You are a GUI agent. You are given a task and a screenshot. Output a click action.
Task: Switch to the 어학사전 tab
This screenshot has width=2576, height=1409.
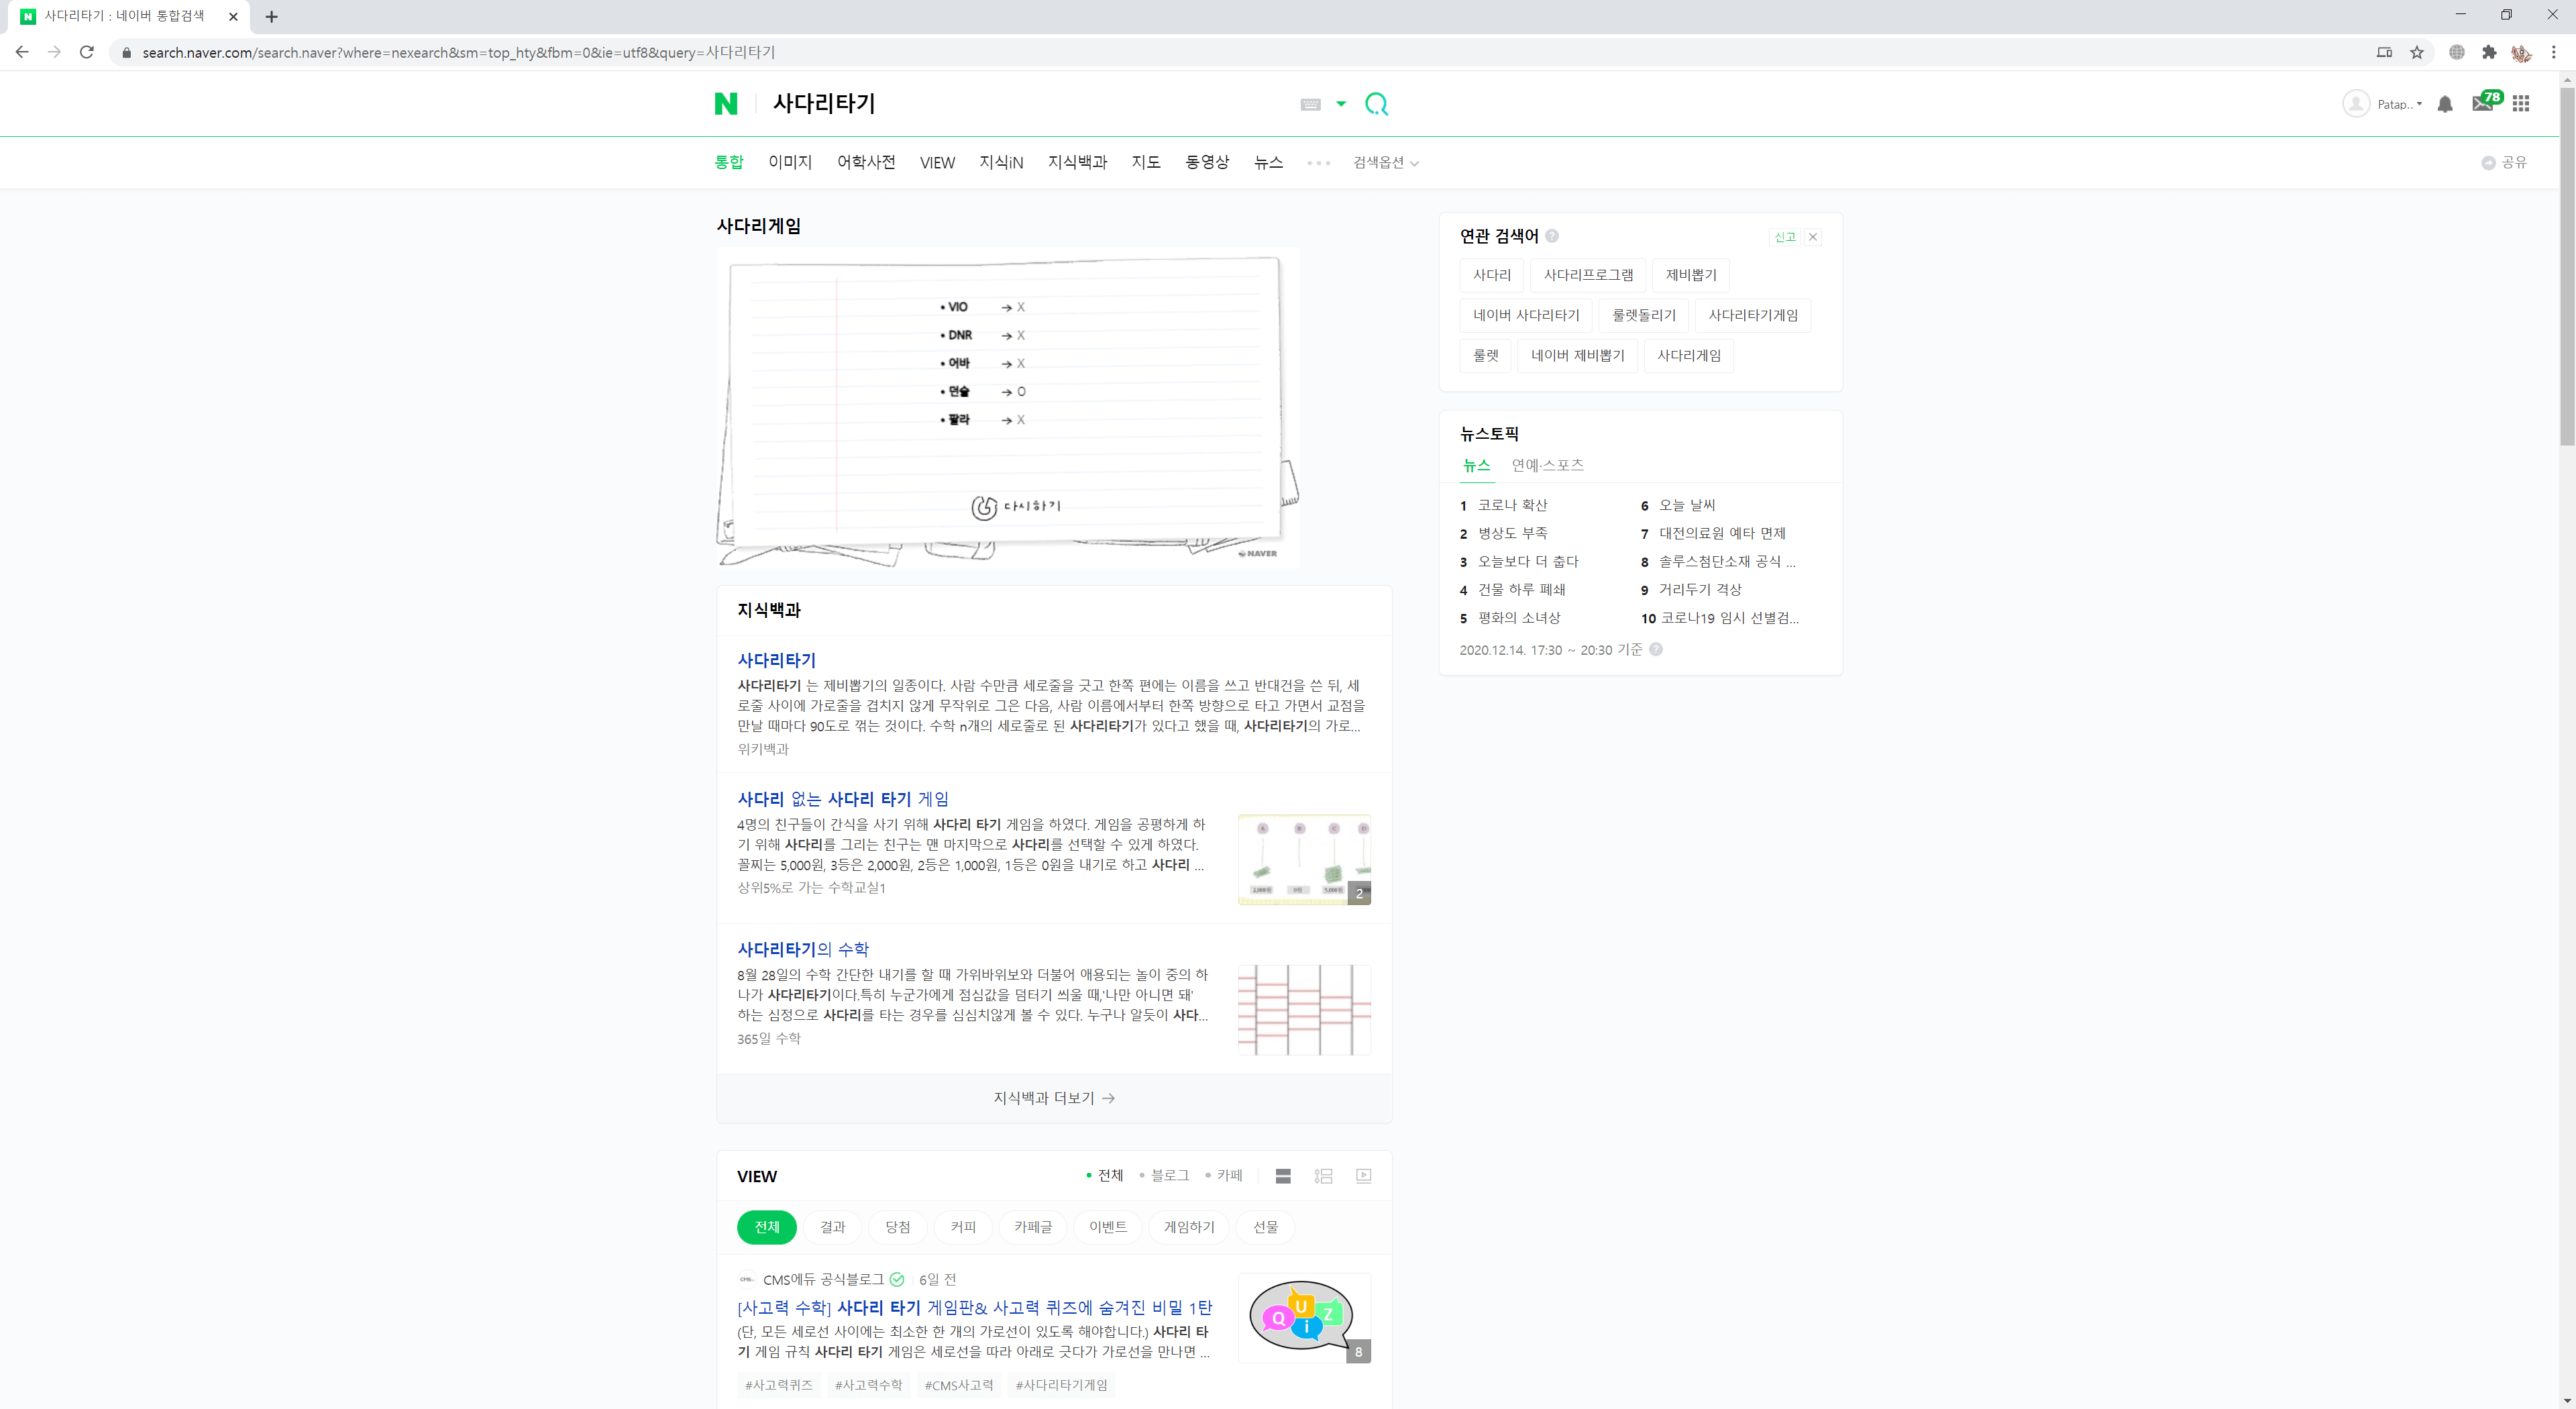coord(866,162)
